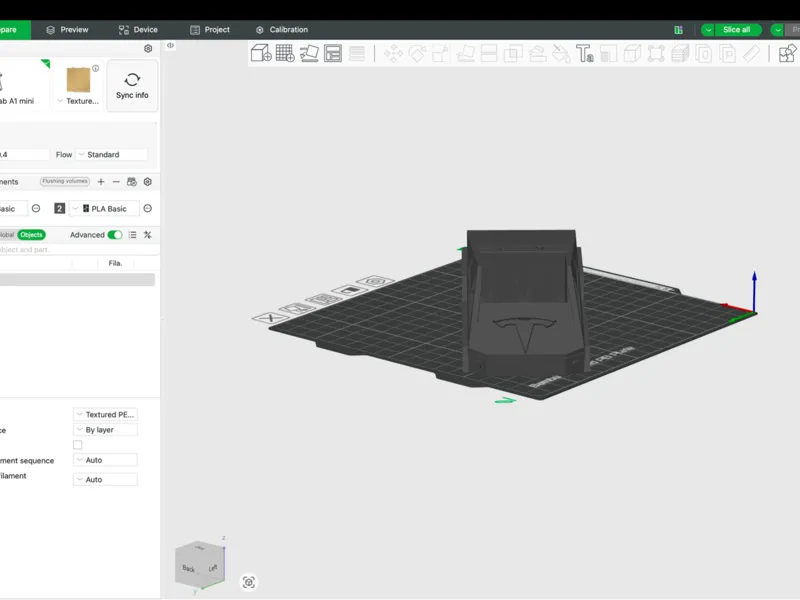800x600 pixels.
Task: Click the Auto orient toolbar icon
Action: (x=309, y=53)
